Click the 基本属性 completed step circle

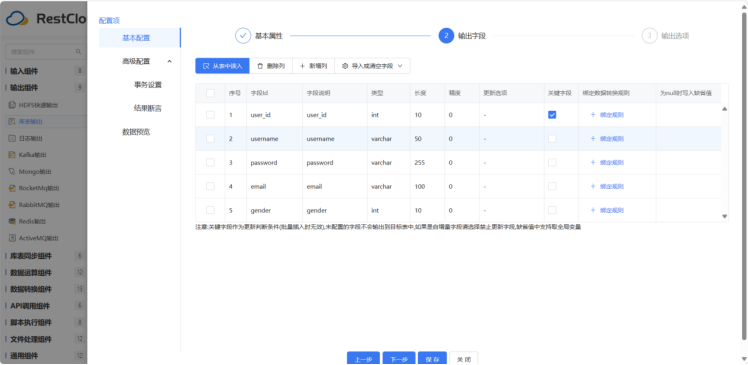point(243,36)
